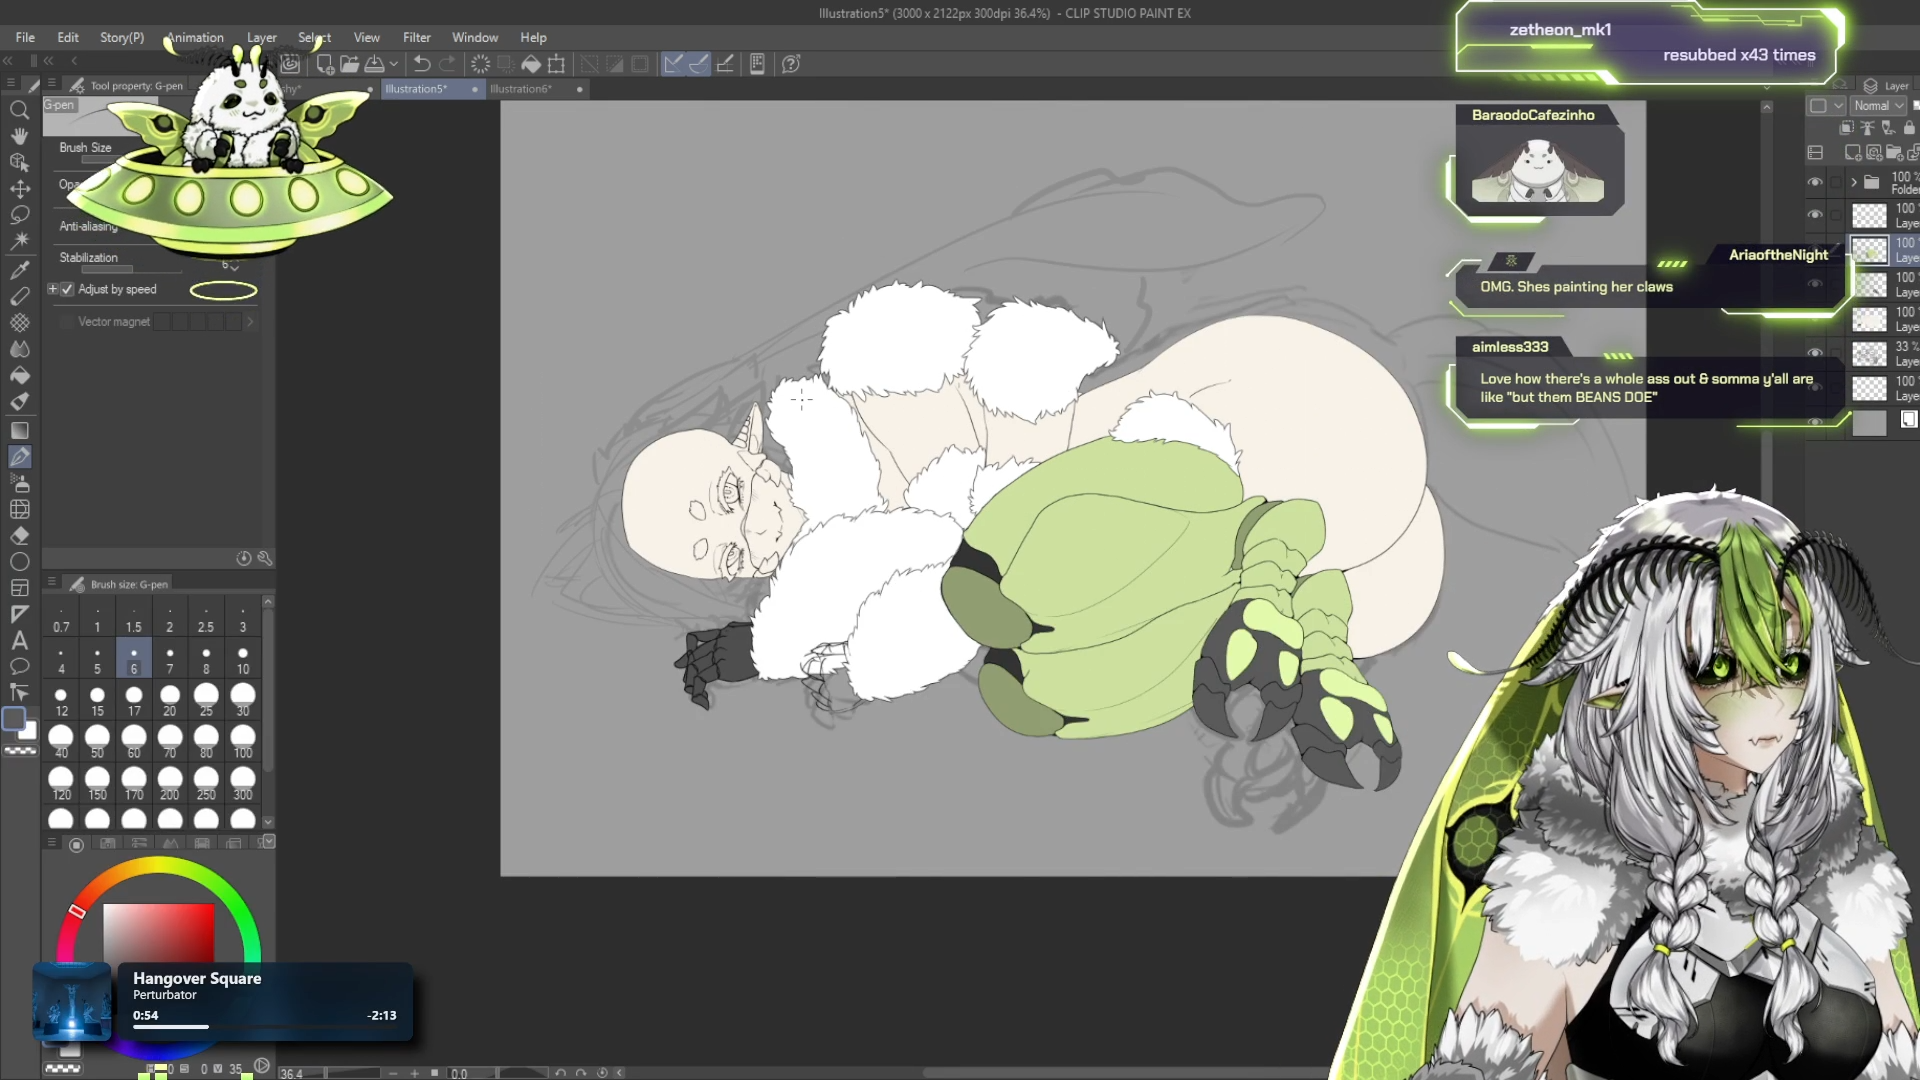
Task: Select the Eyedropper tool
Action: coord(19,270)
